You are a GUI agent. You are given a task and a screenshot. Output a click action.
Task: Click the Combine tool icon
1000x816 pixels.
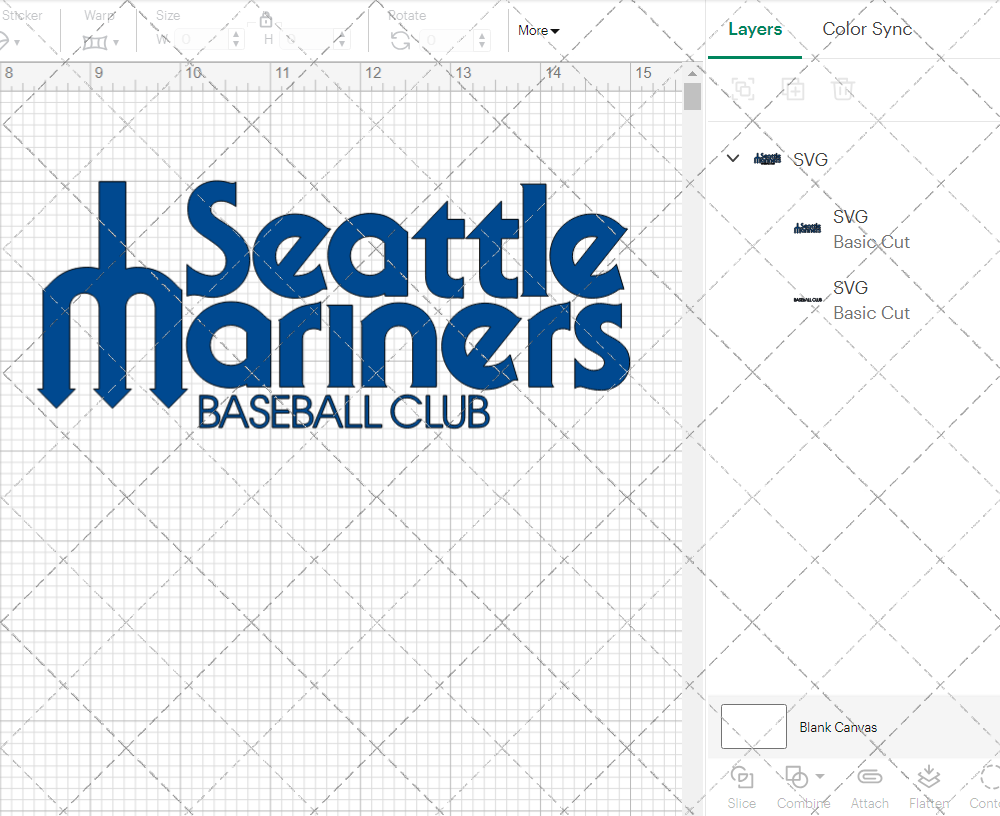tap(796, 777)
